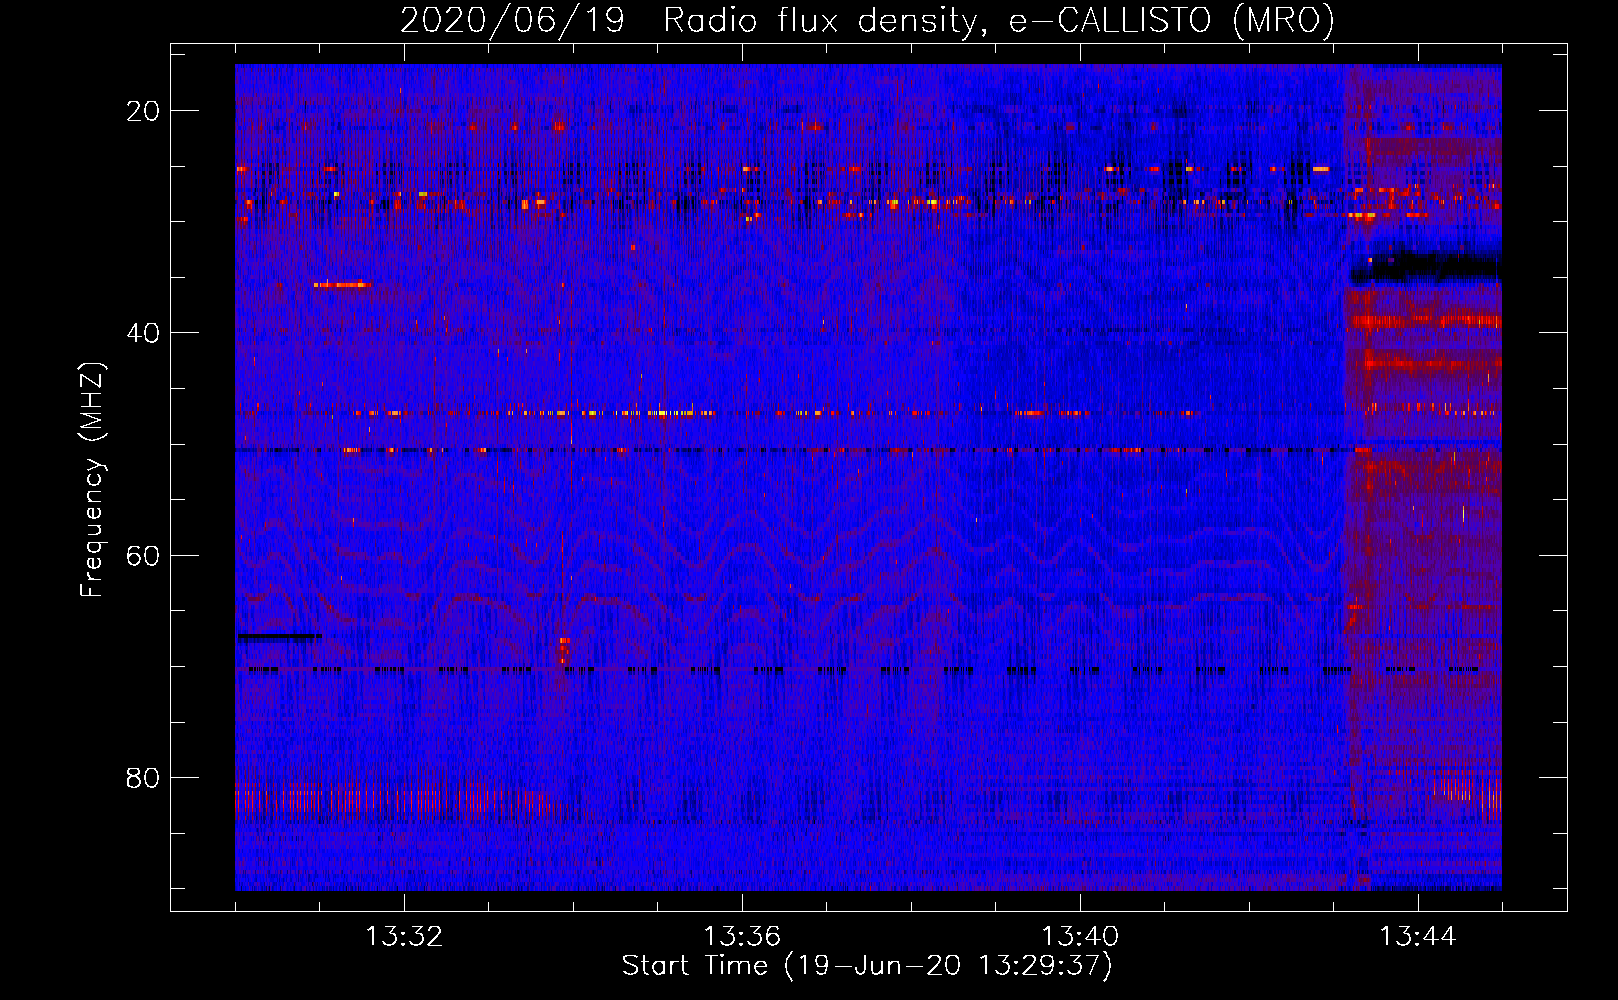Click the 'Frequency (MHZ)' y-axis label
This screenshot has height=1000, width=1618.
(x=92, y=480)
